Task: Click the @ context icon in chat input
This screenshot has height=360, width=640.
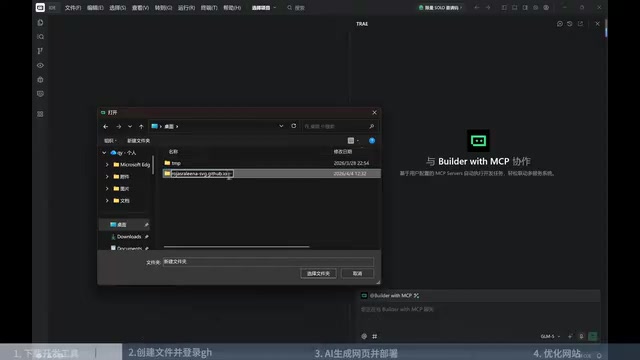Action: [364, 336]
